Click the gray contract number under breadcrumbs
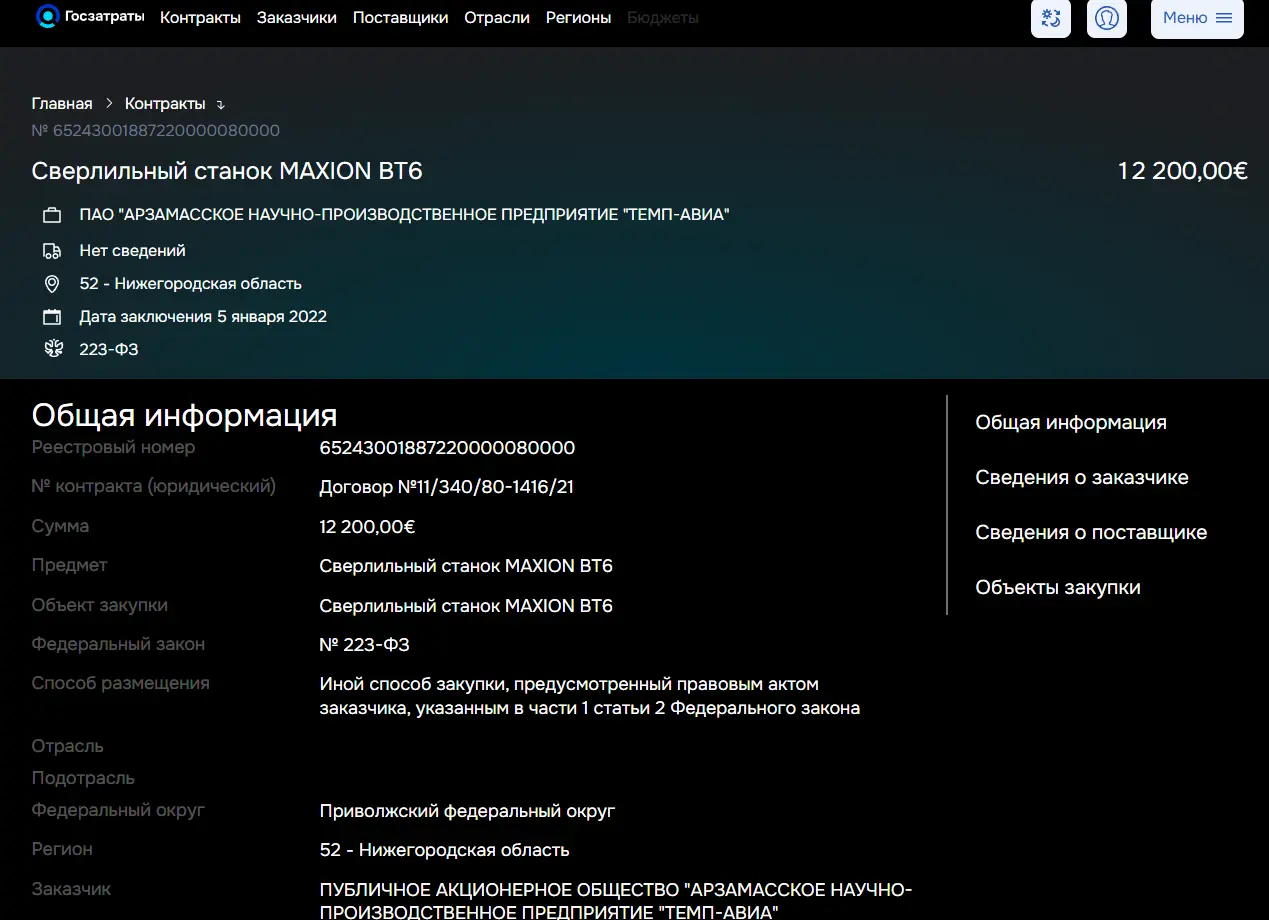 (156, 131)
